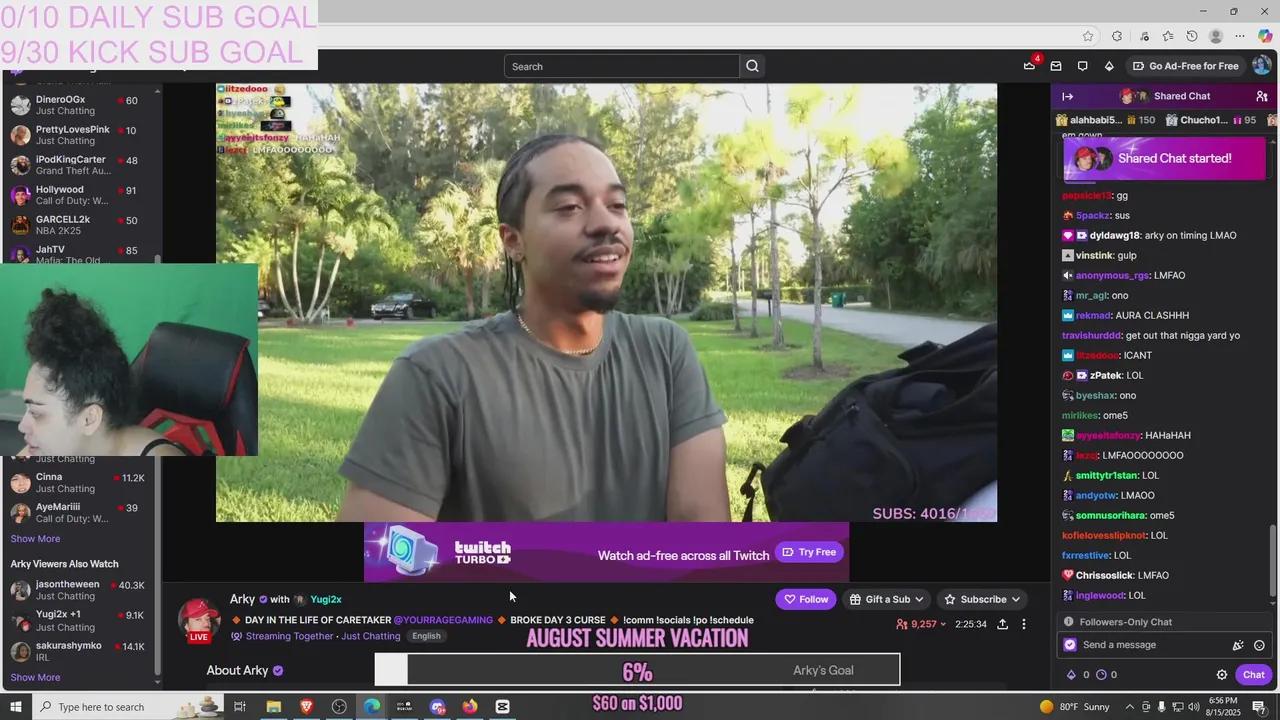The width and height of the screenshot is (1280, 720).
Task: Open the chat community users list icon
Action: (x=1262, y=96)
